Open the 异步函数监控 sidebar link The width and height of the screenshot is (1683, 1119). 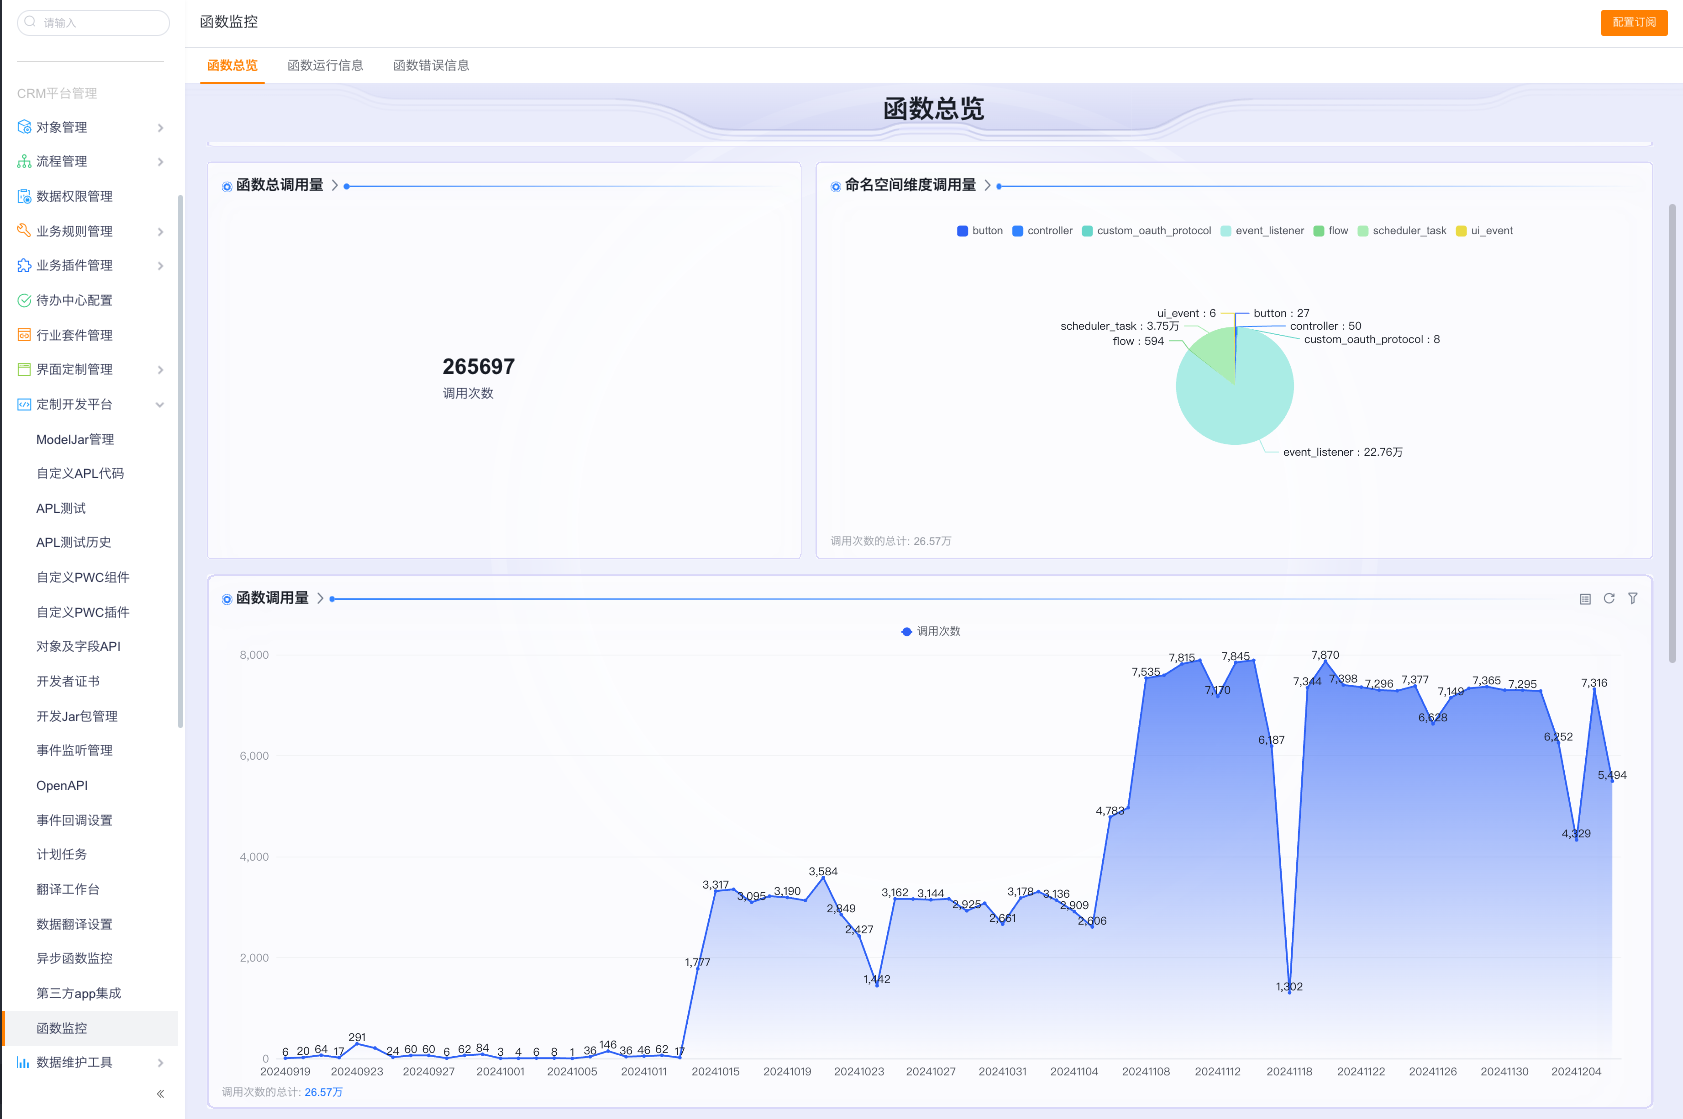point(74,958)
